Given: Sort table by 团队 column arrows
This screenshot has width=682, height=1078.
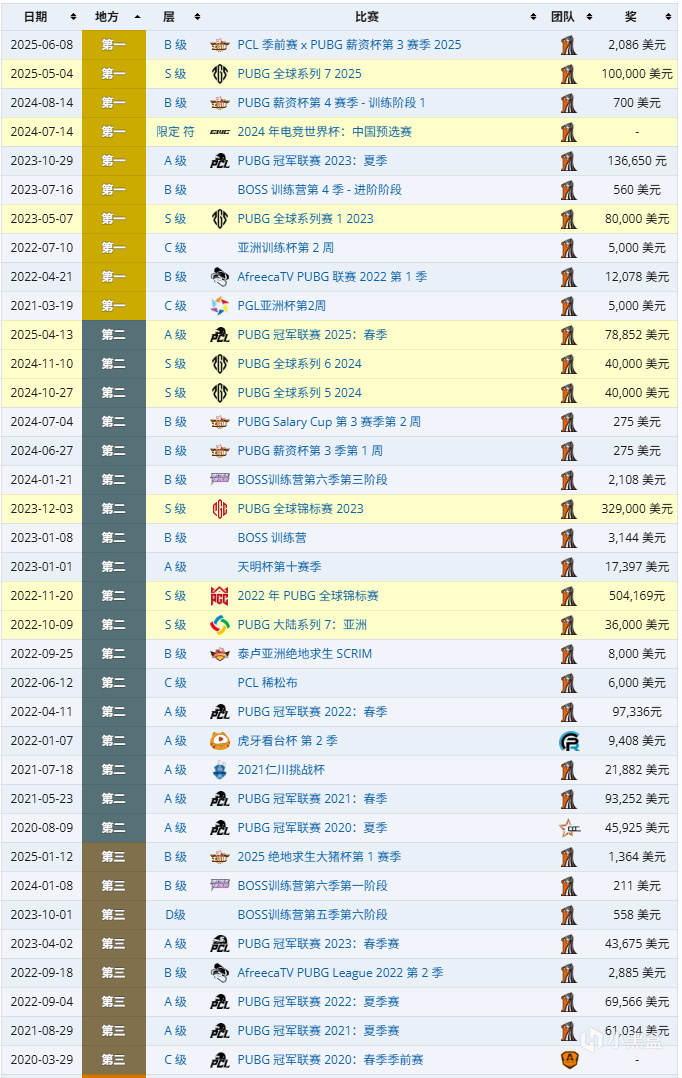Looking at the screenshot, I should point(589,16).
